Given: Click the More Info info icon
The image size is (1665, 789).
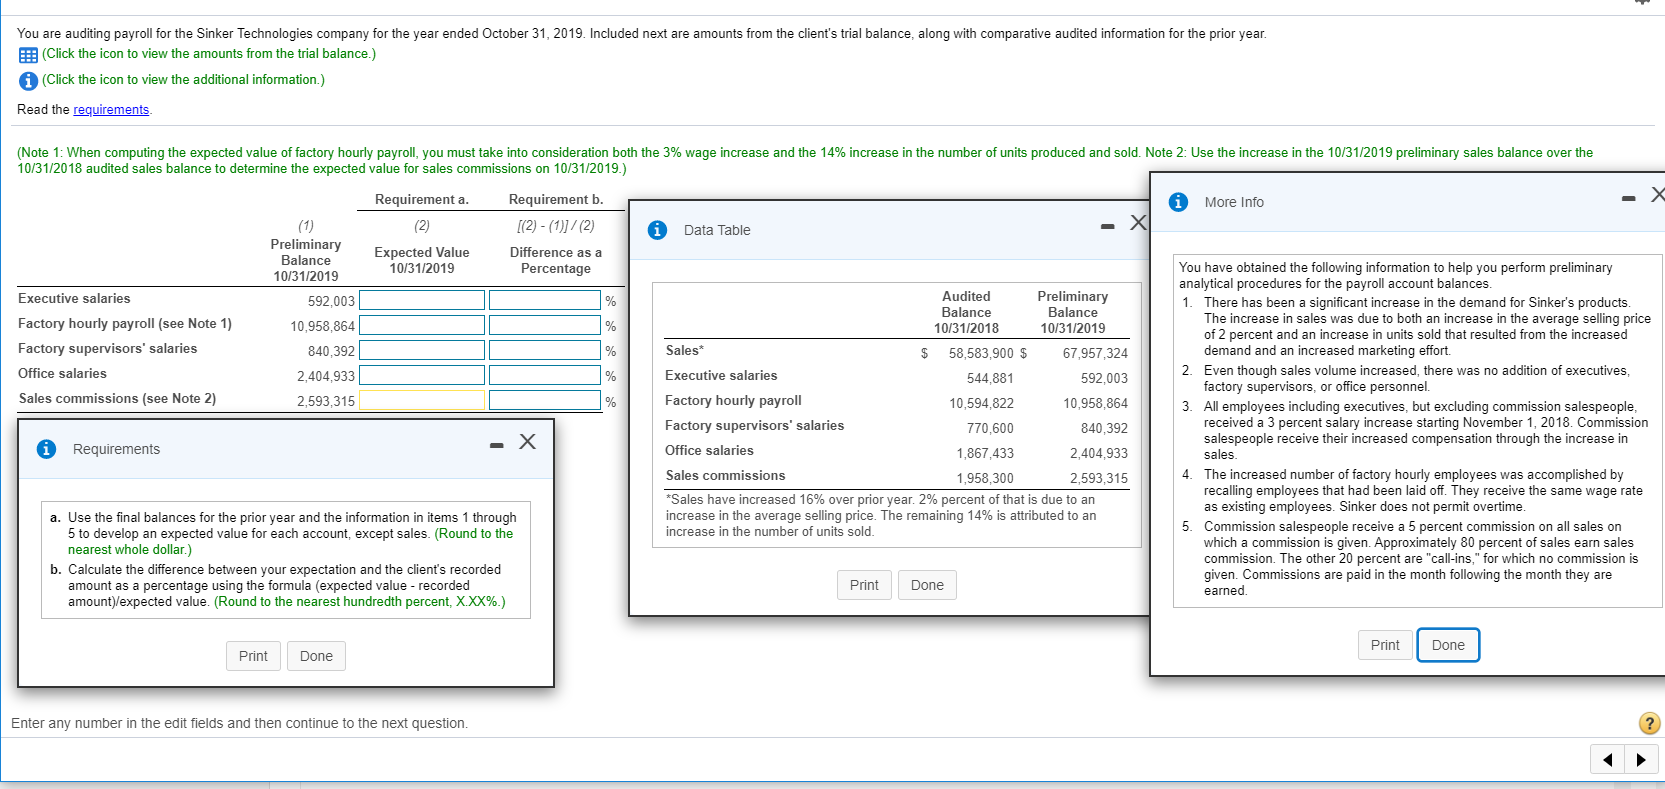Looking at the screenshot, I should pos(1179,202).
